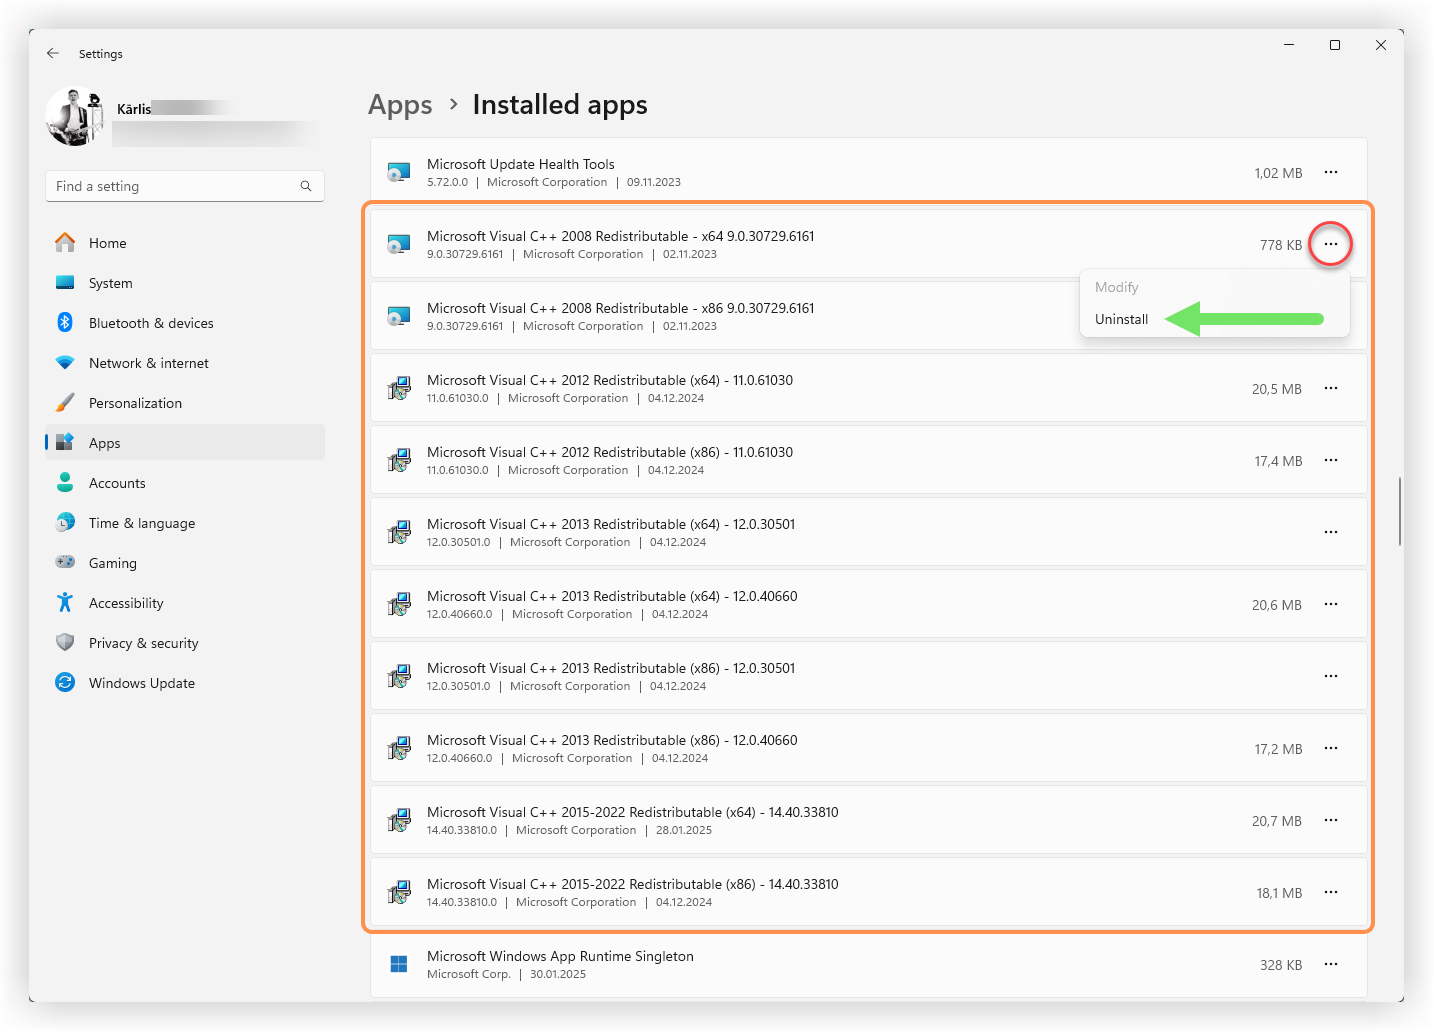The width and height of the screenshot is (1434, 1032).
Task: Focus the Find a setting field
Action: click(185, 186)
